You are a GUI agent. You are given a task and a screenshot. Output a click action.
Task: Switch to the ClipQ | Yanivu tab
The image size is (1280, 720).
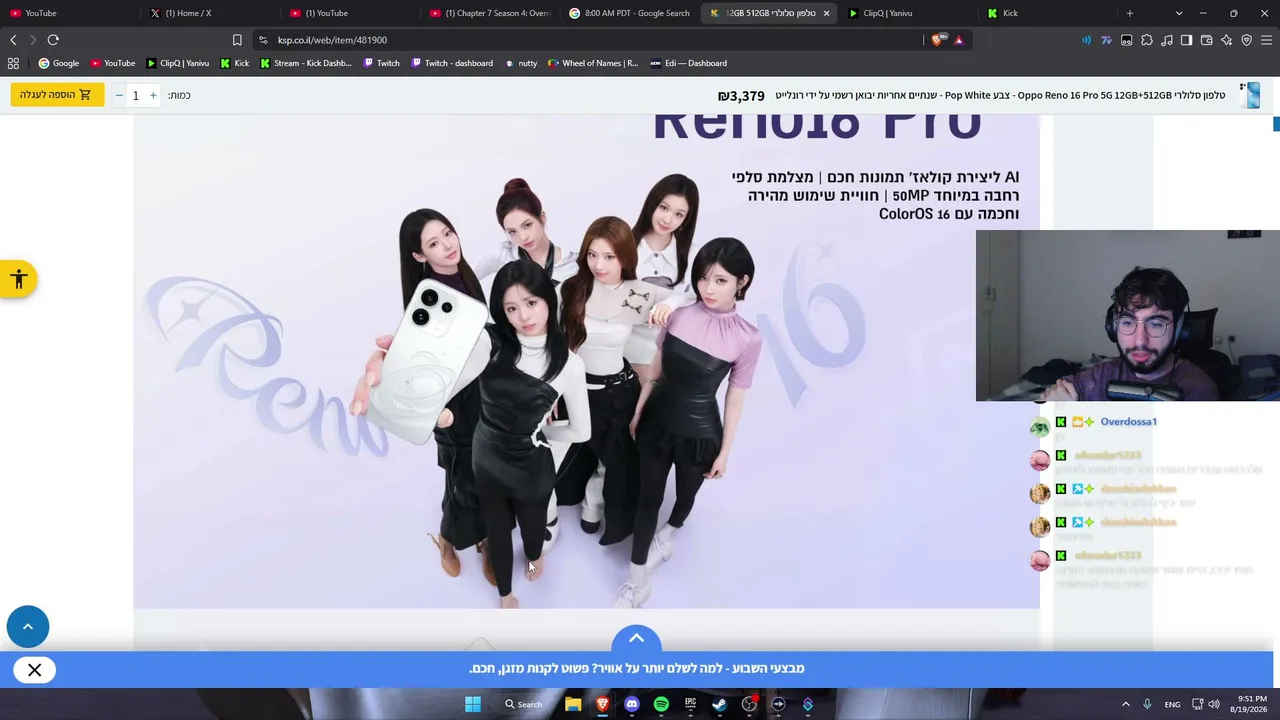pyautogui.click(x=910, y=13)
